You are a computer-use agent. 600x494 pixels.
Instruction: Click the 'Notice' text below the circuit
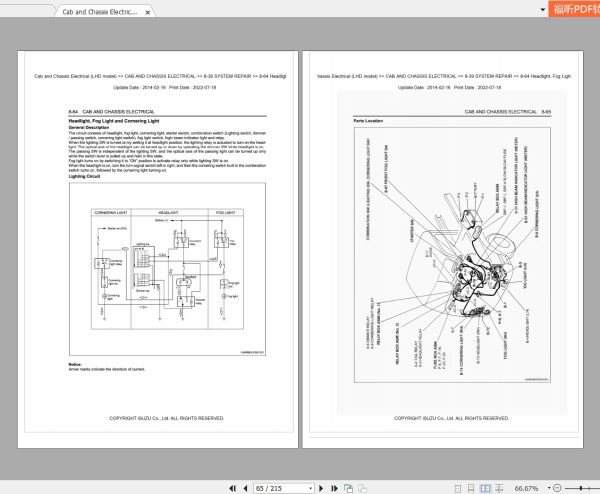(75, 364)
